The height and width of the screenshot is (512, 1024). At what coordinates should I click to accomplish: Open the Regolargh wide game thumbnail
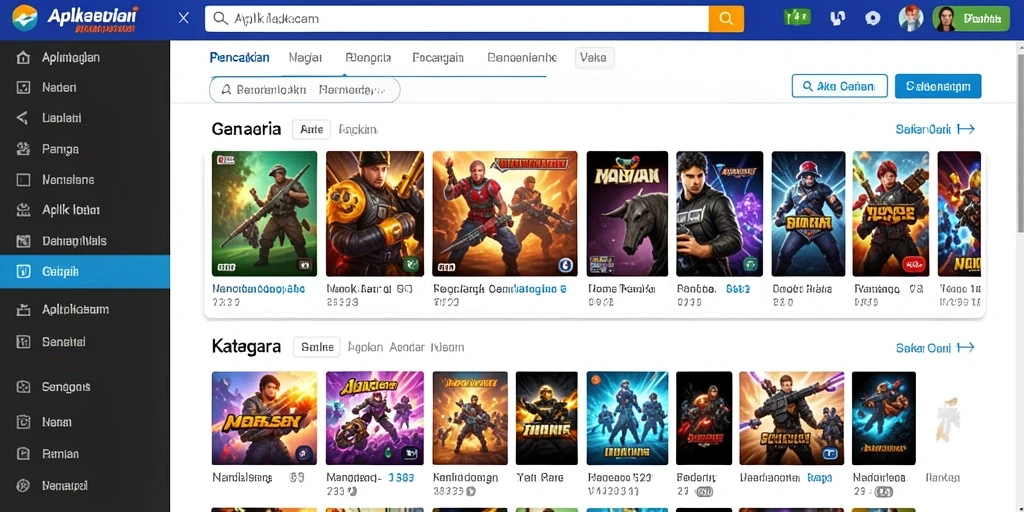505,214
